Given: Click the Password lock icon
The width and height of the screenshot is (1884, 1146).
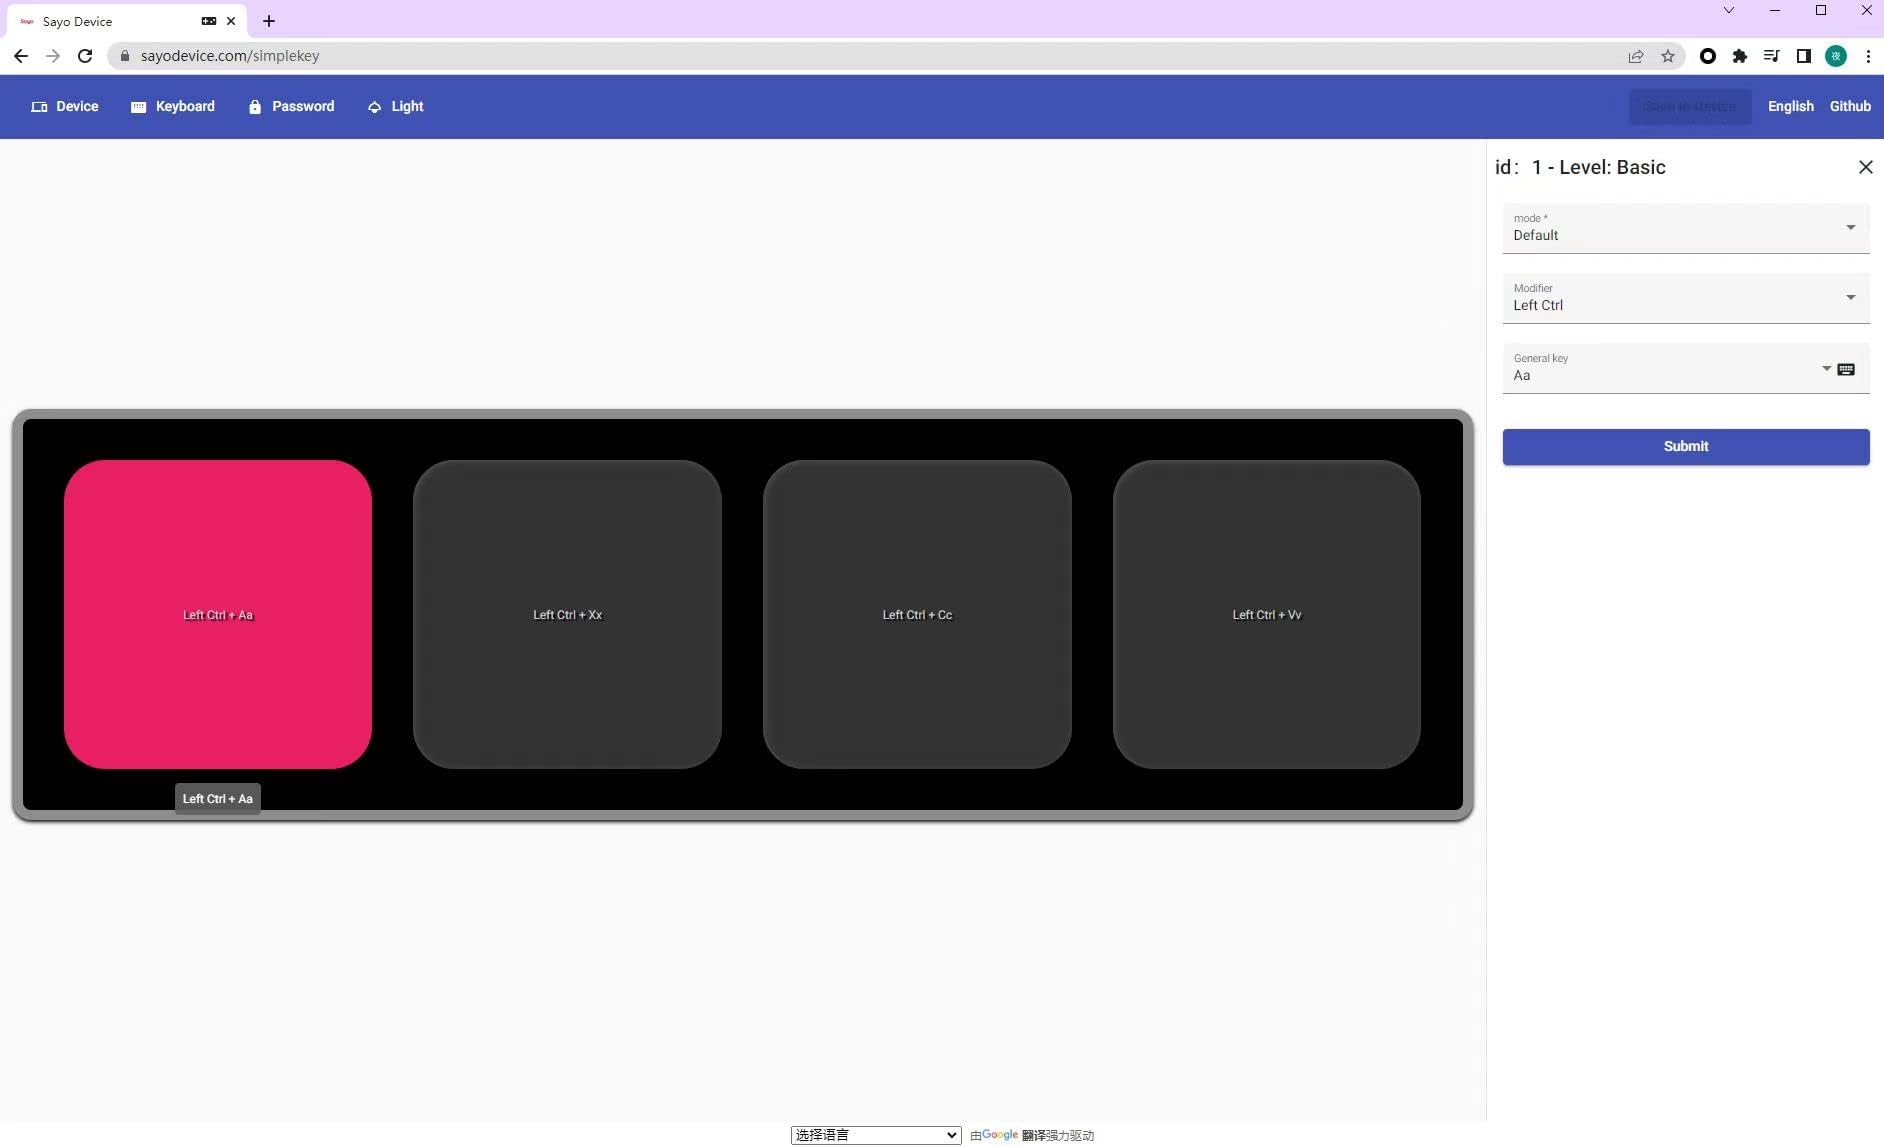Looking at the screenshot, I should pyautogui.click(x=255, y=106).
